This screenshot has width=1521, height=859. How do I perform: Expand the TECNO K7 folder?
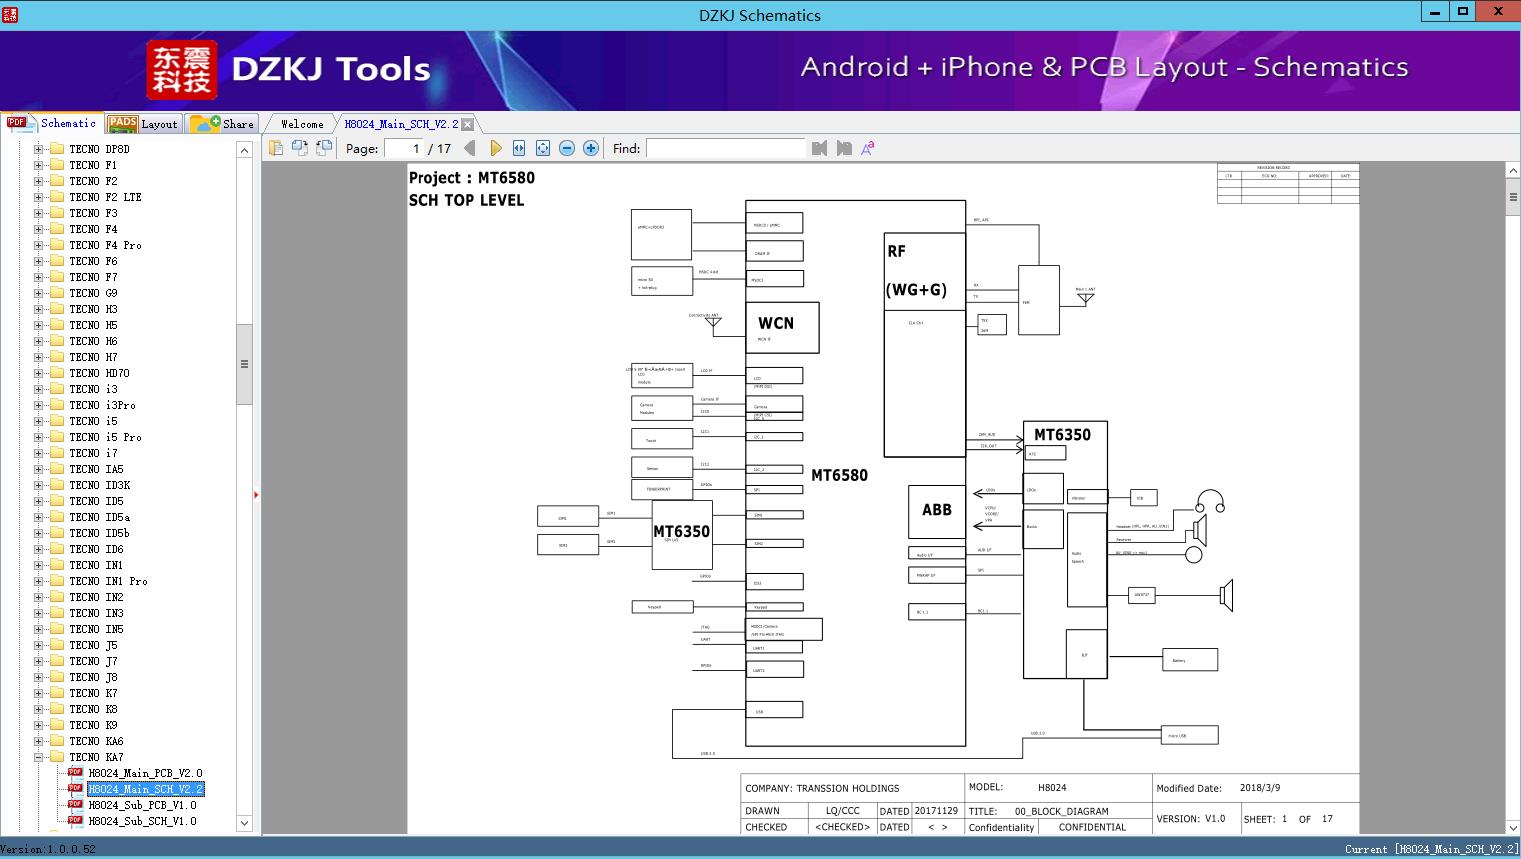pos(39,693)
